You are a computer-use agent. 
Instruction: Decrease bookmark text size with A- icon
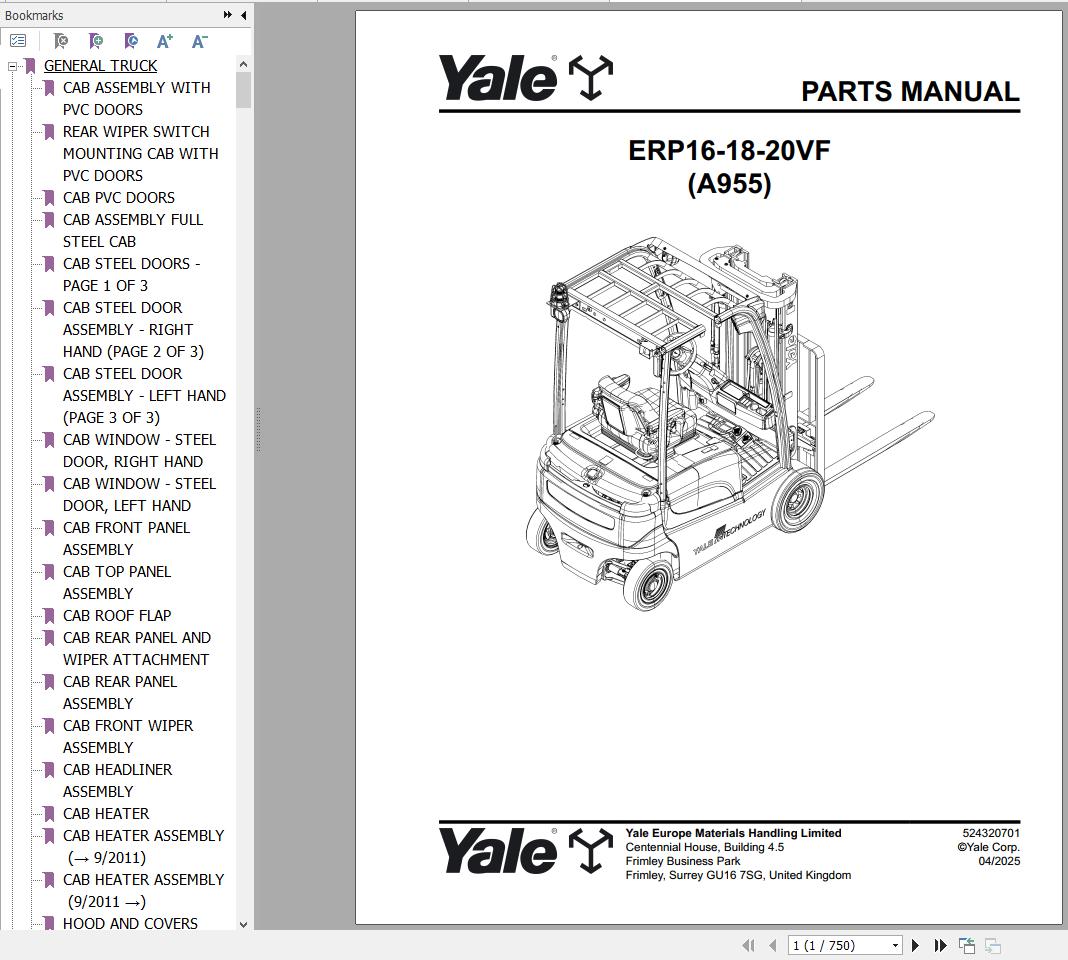tap(199, 41)
